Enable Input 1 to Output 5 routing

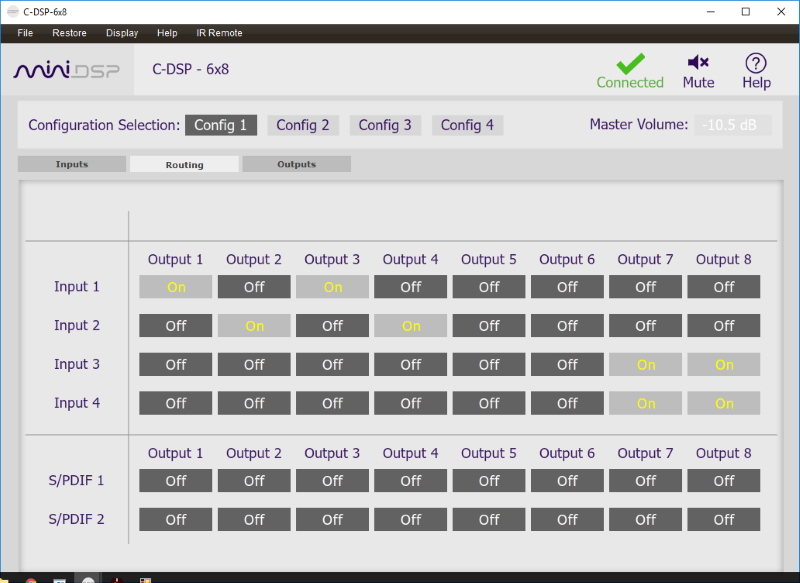click(x=489, y=287)
